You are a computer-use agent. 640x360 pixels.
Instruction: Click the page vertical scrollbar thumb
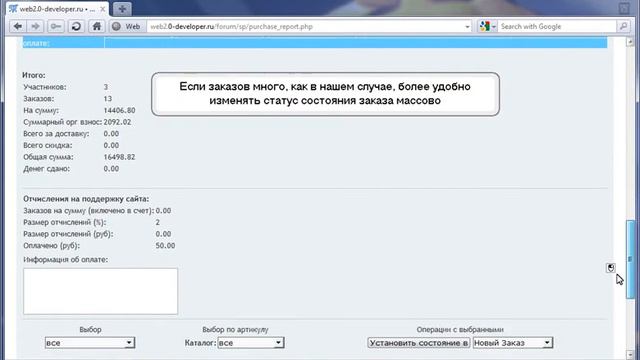tap(631, 259)
